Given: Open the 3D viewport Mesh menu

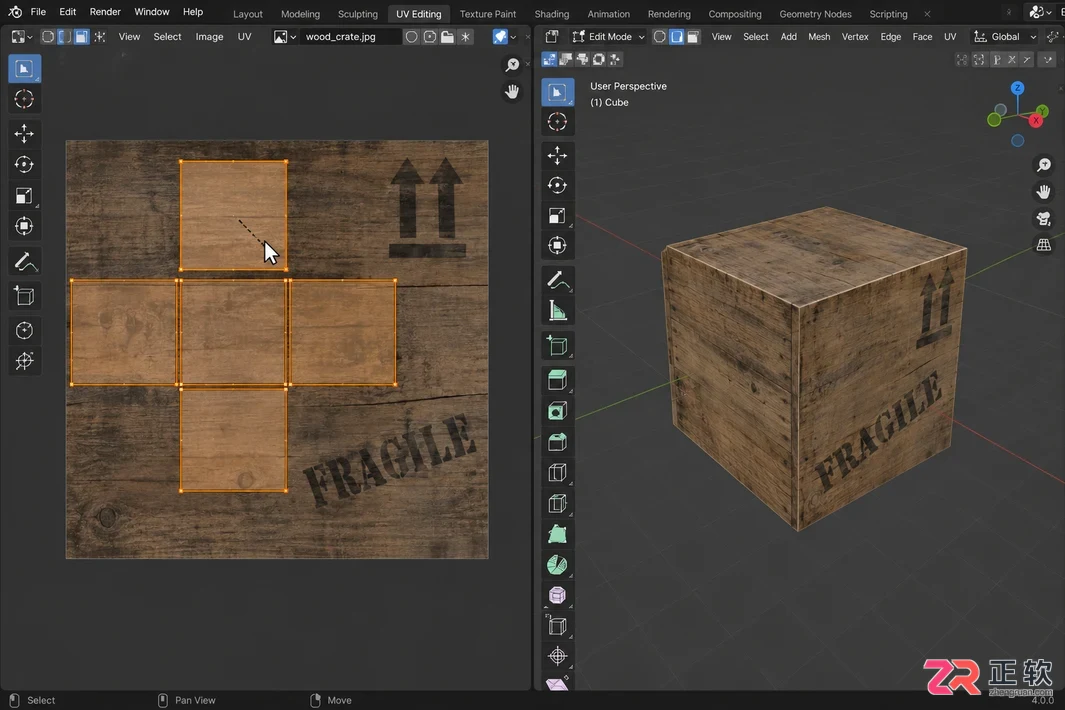Looking at the screenshot, I should tap(819, 37).
